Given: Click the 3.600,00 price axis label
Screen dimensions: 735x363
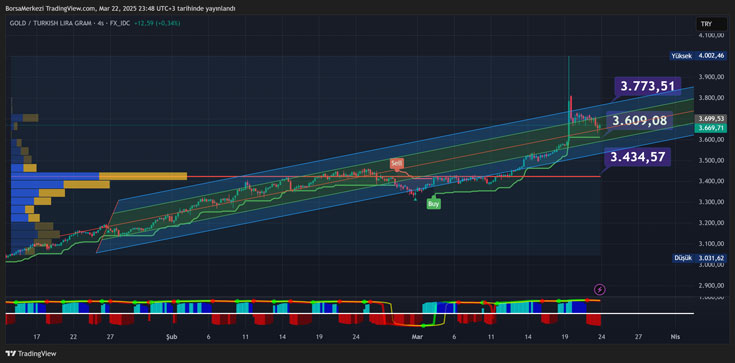Looking at the screenshot, I should [x=711, y=140].
